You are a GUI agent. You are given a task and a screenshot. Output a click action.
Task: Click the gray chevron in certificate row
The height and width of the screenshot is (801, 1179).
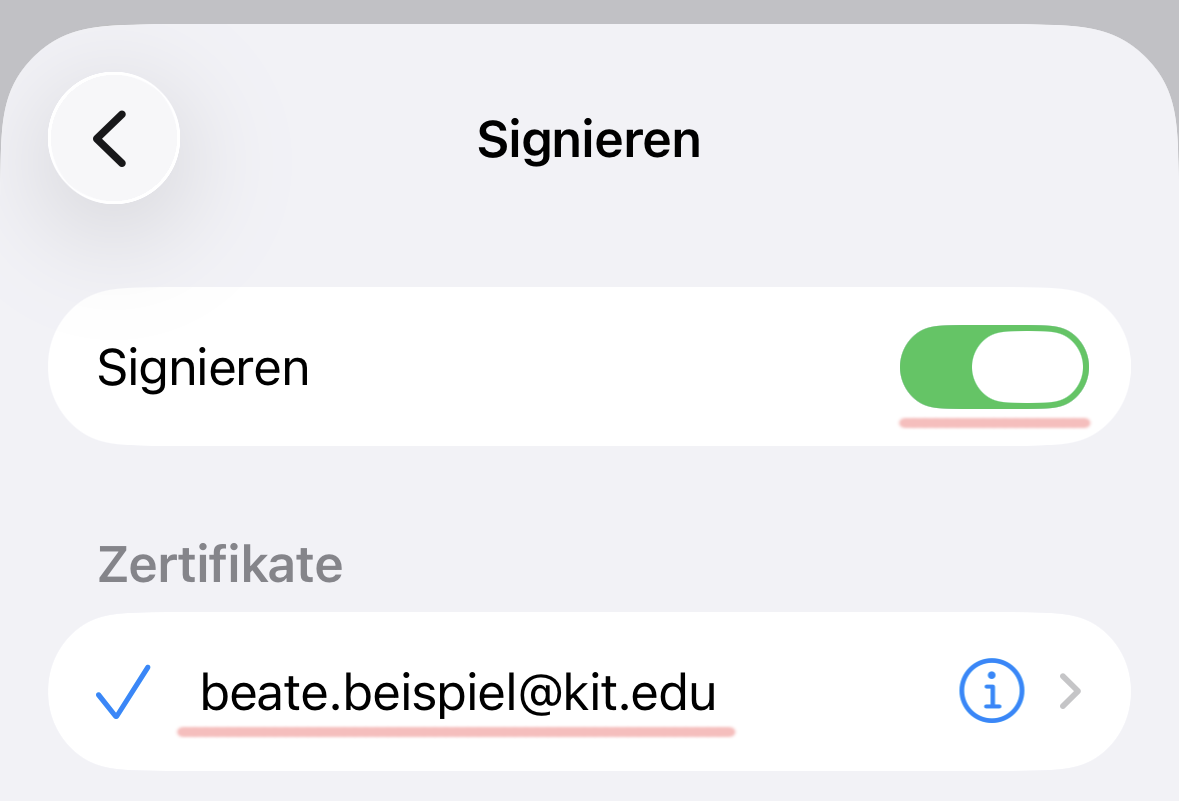click(1070, 691)
